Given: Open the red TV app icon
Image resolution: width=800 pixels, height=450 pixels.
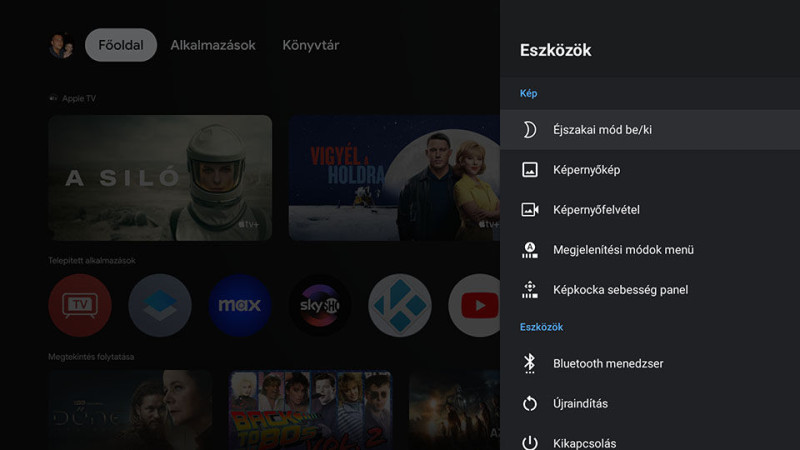Looking at the screenshot, I should click(x=80, y=305).
